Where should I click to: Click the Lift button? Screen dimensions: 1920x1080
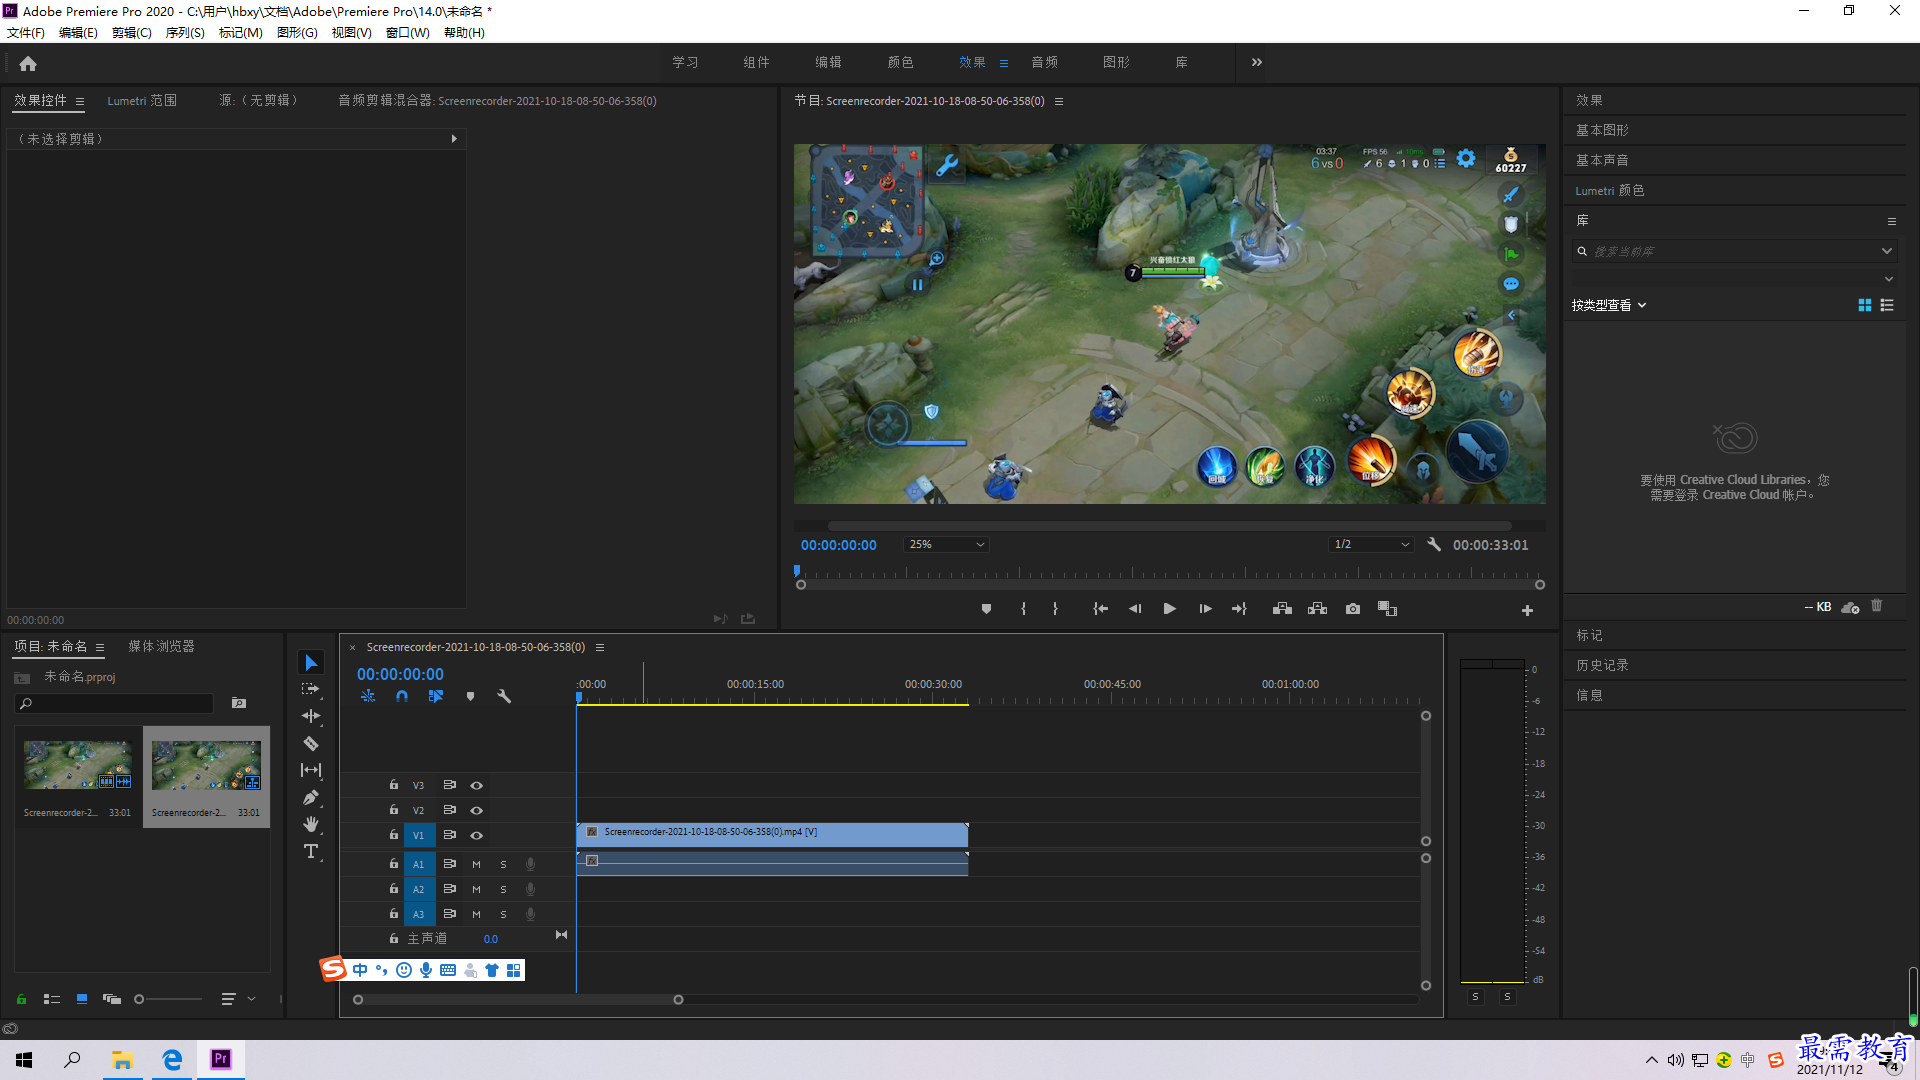click(x=1282, y=609)
